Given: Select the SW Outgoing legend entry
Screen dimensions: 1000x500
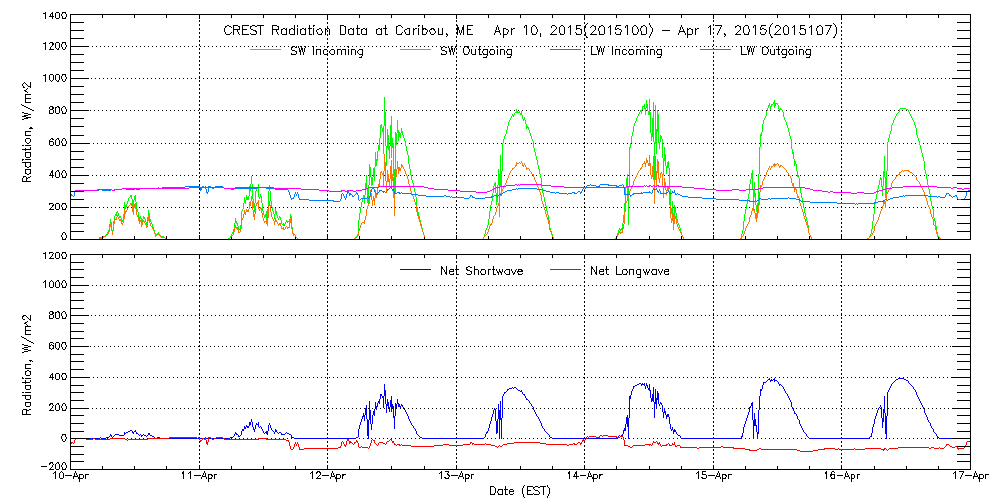Looking at the screenshot, I should pyautogui.click(x=476, y=51).
